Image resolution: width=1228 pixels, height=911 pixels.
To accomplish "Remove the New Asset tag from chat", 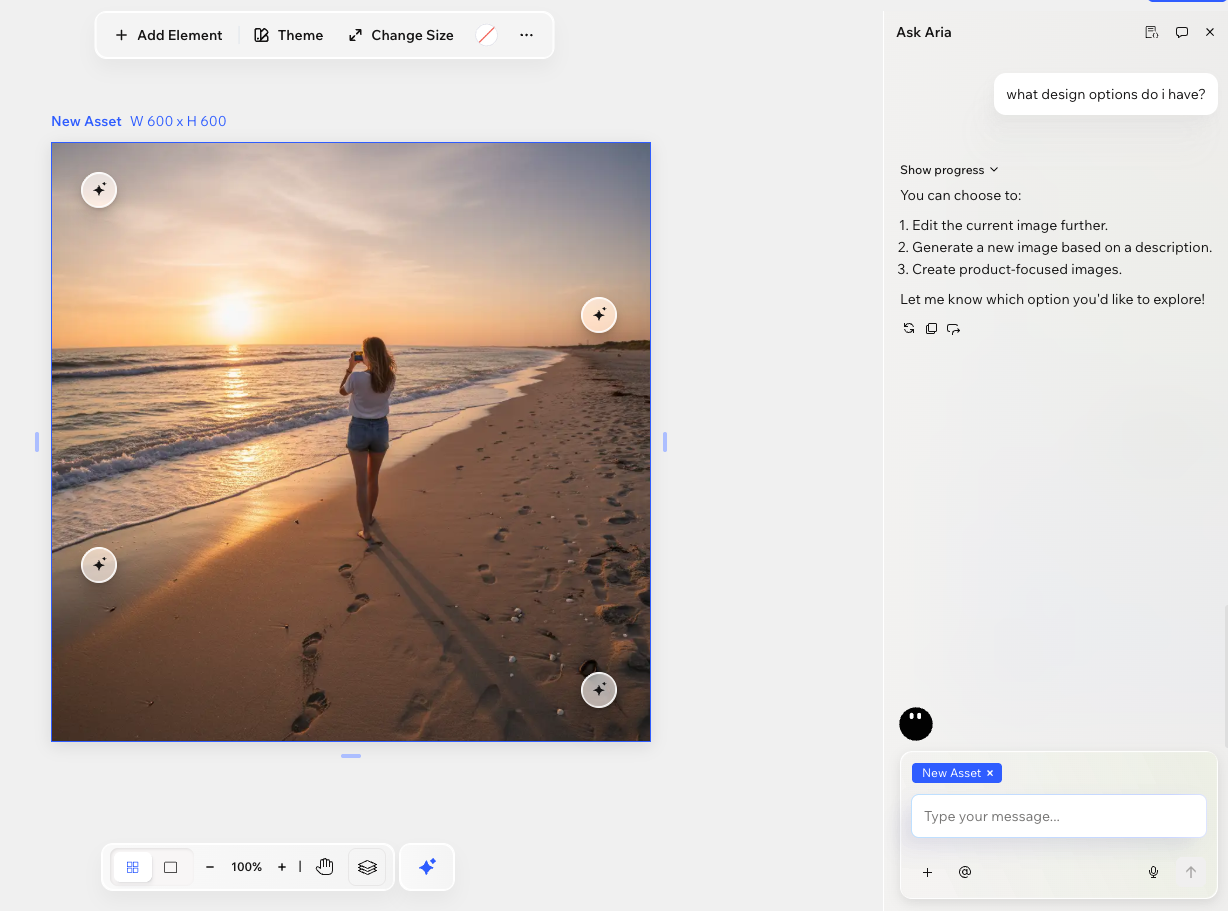I will [990, 773].
